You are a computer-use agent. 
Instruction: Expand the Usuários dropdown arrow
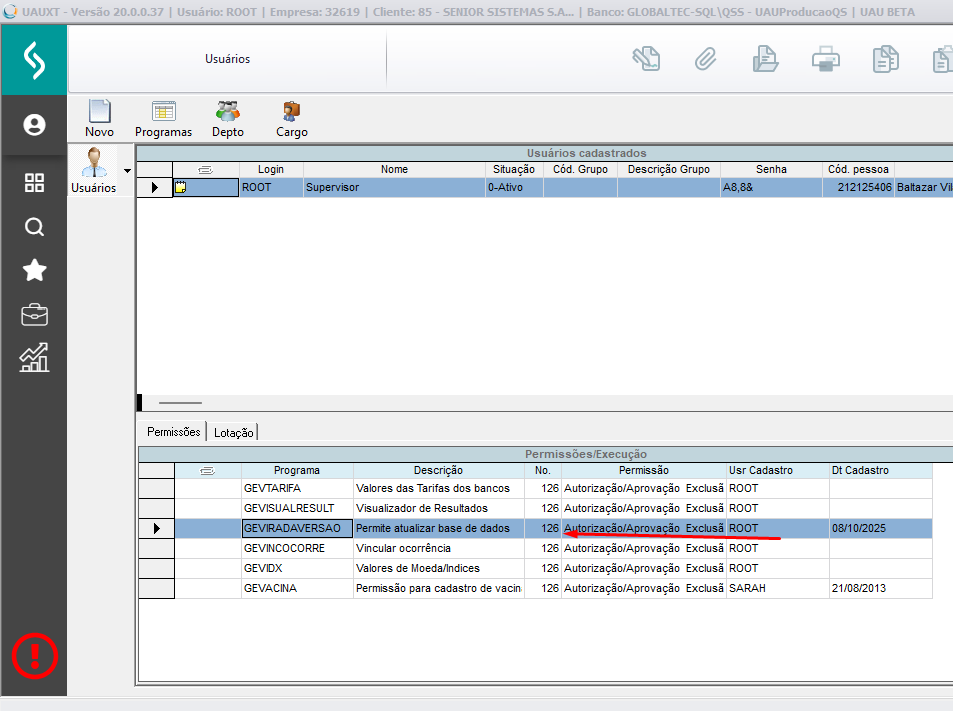click(x=127, y=171)
